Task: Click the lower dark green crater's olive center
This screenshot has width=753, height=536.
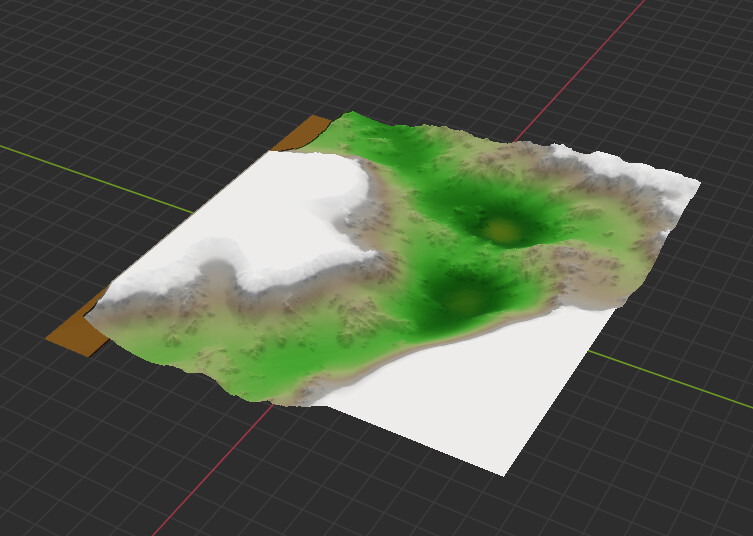Action: point(464,299)
